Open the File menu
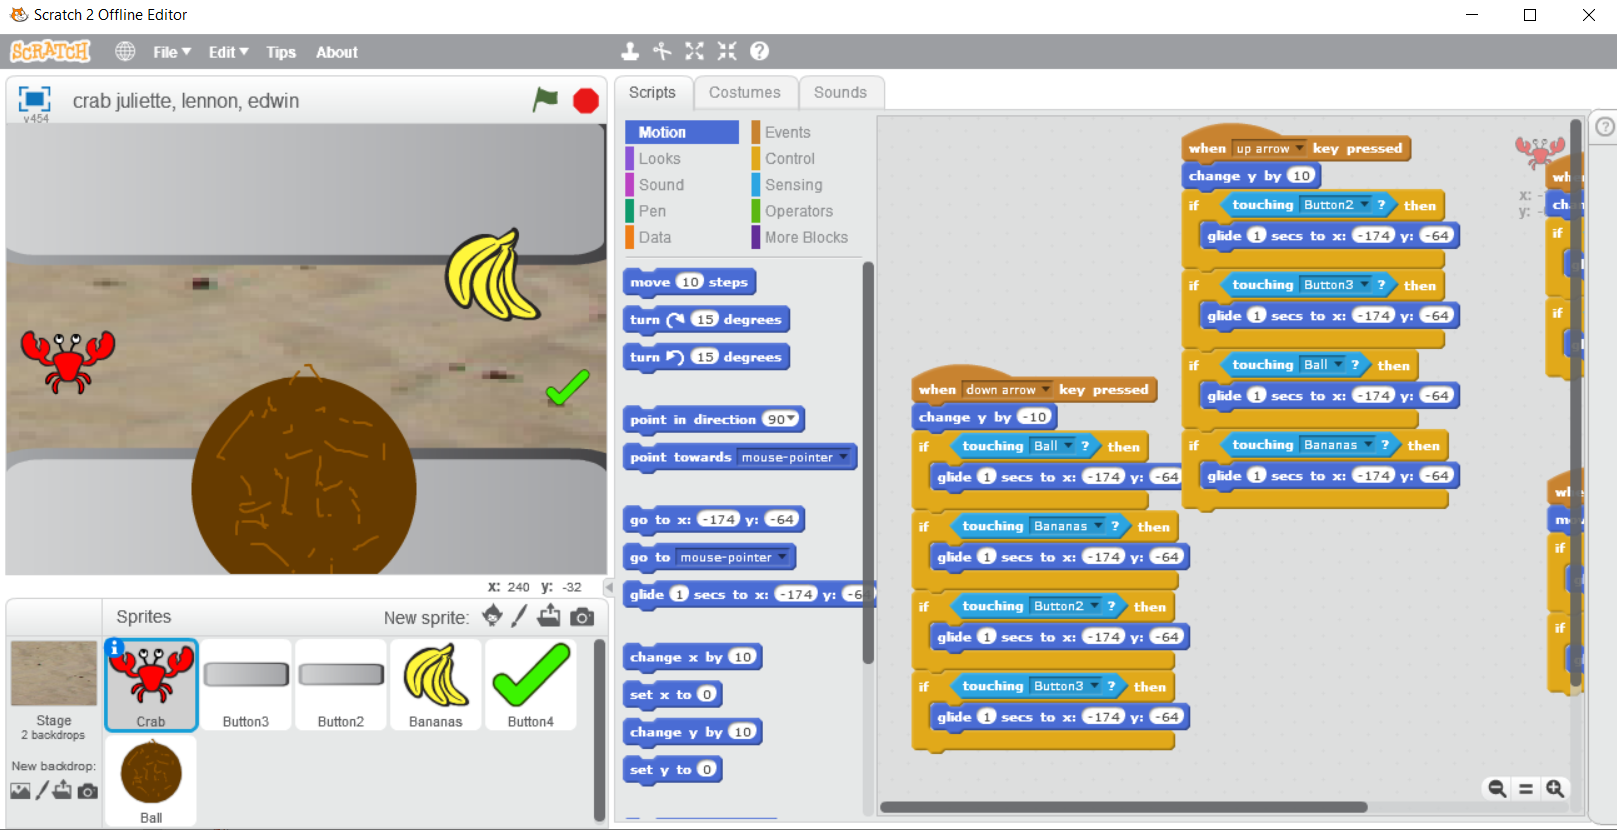 pos(171,52)
